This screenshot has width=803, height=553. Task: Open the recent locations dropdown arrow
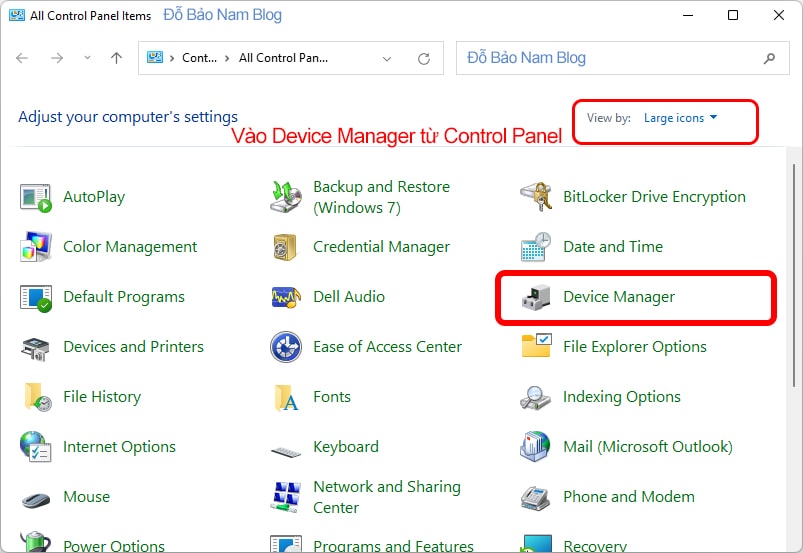(88, 58)
